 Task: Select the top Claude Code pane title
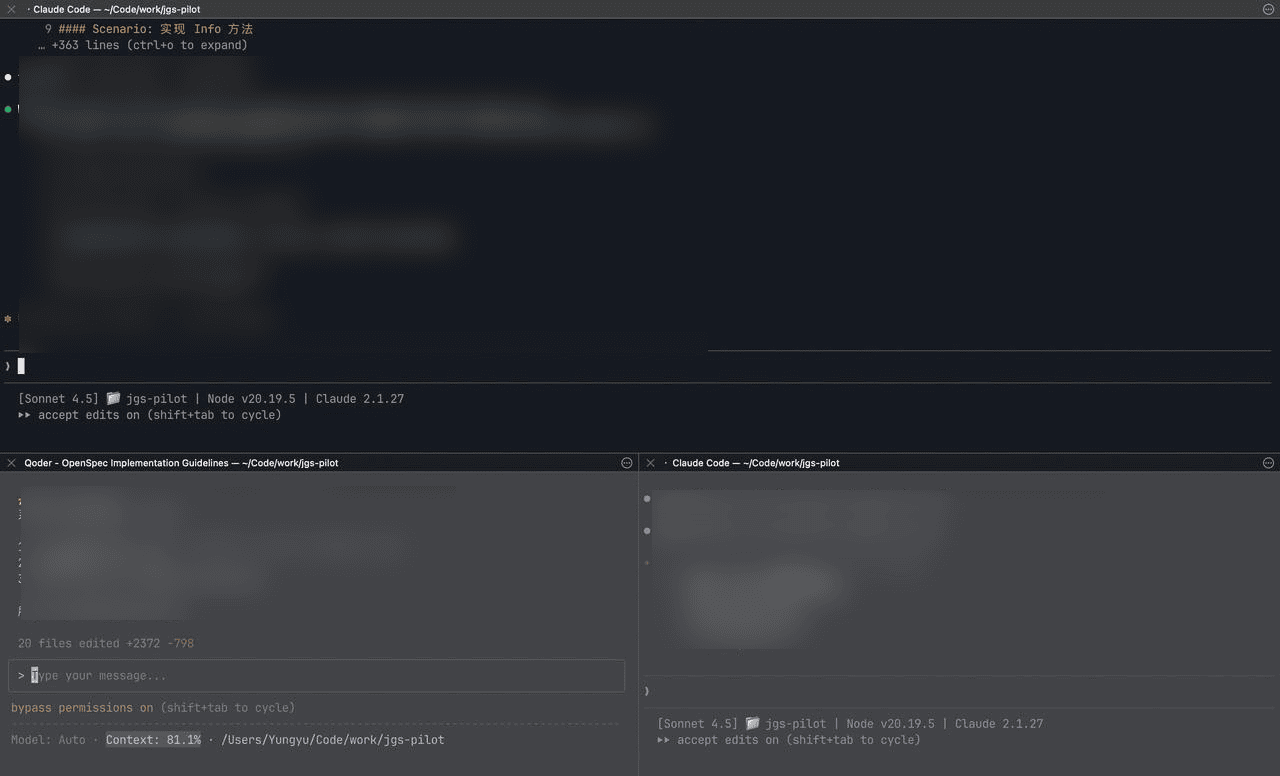coord(116,9)
